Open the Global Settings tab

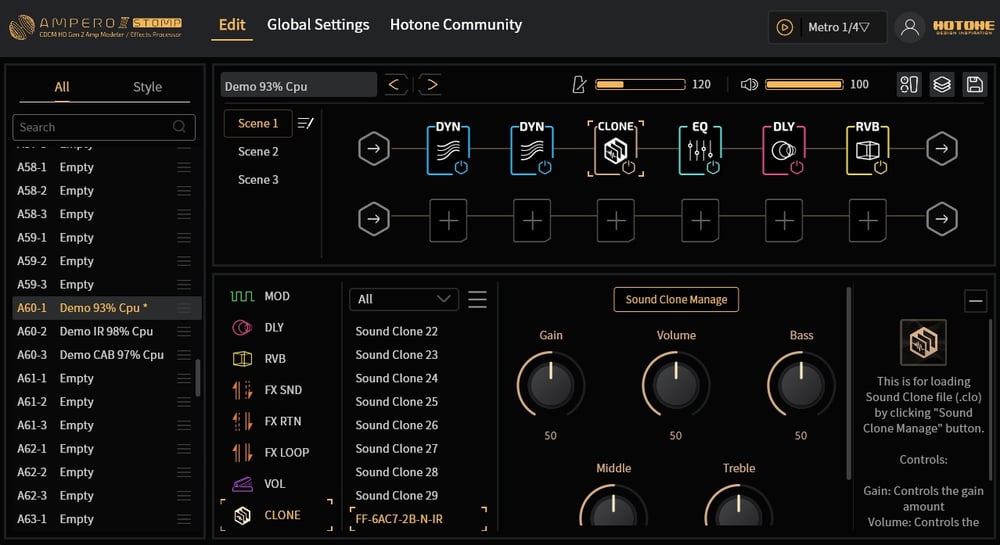[318, 25]
